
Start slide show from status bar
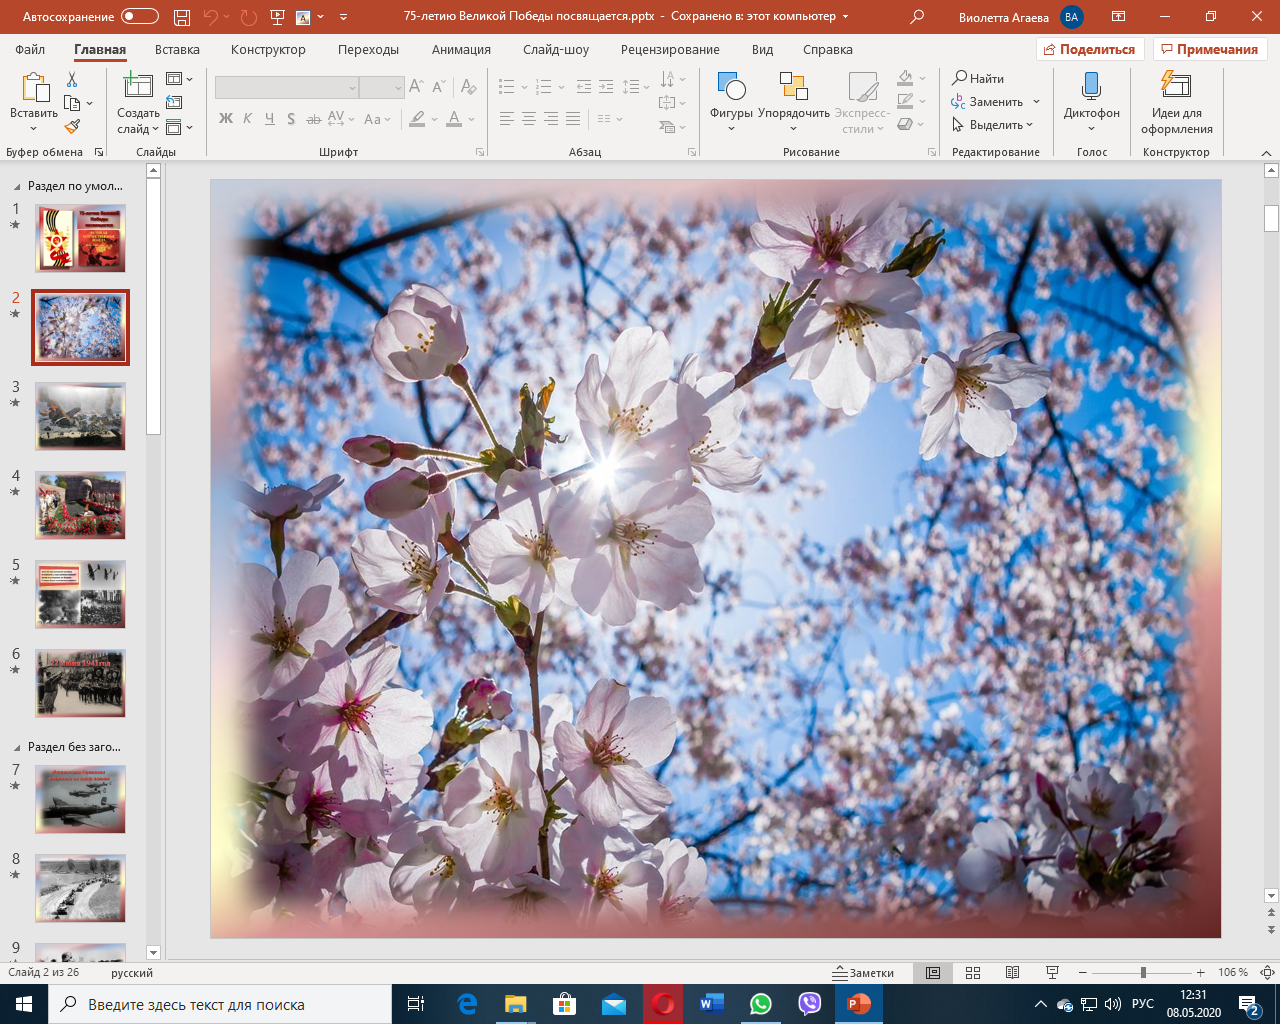pyautogui.click(x=1052, y=973)
